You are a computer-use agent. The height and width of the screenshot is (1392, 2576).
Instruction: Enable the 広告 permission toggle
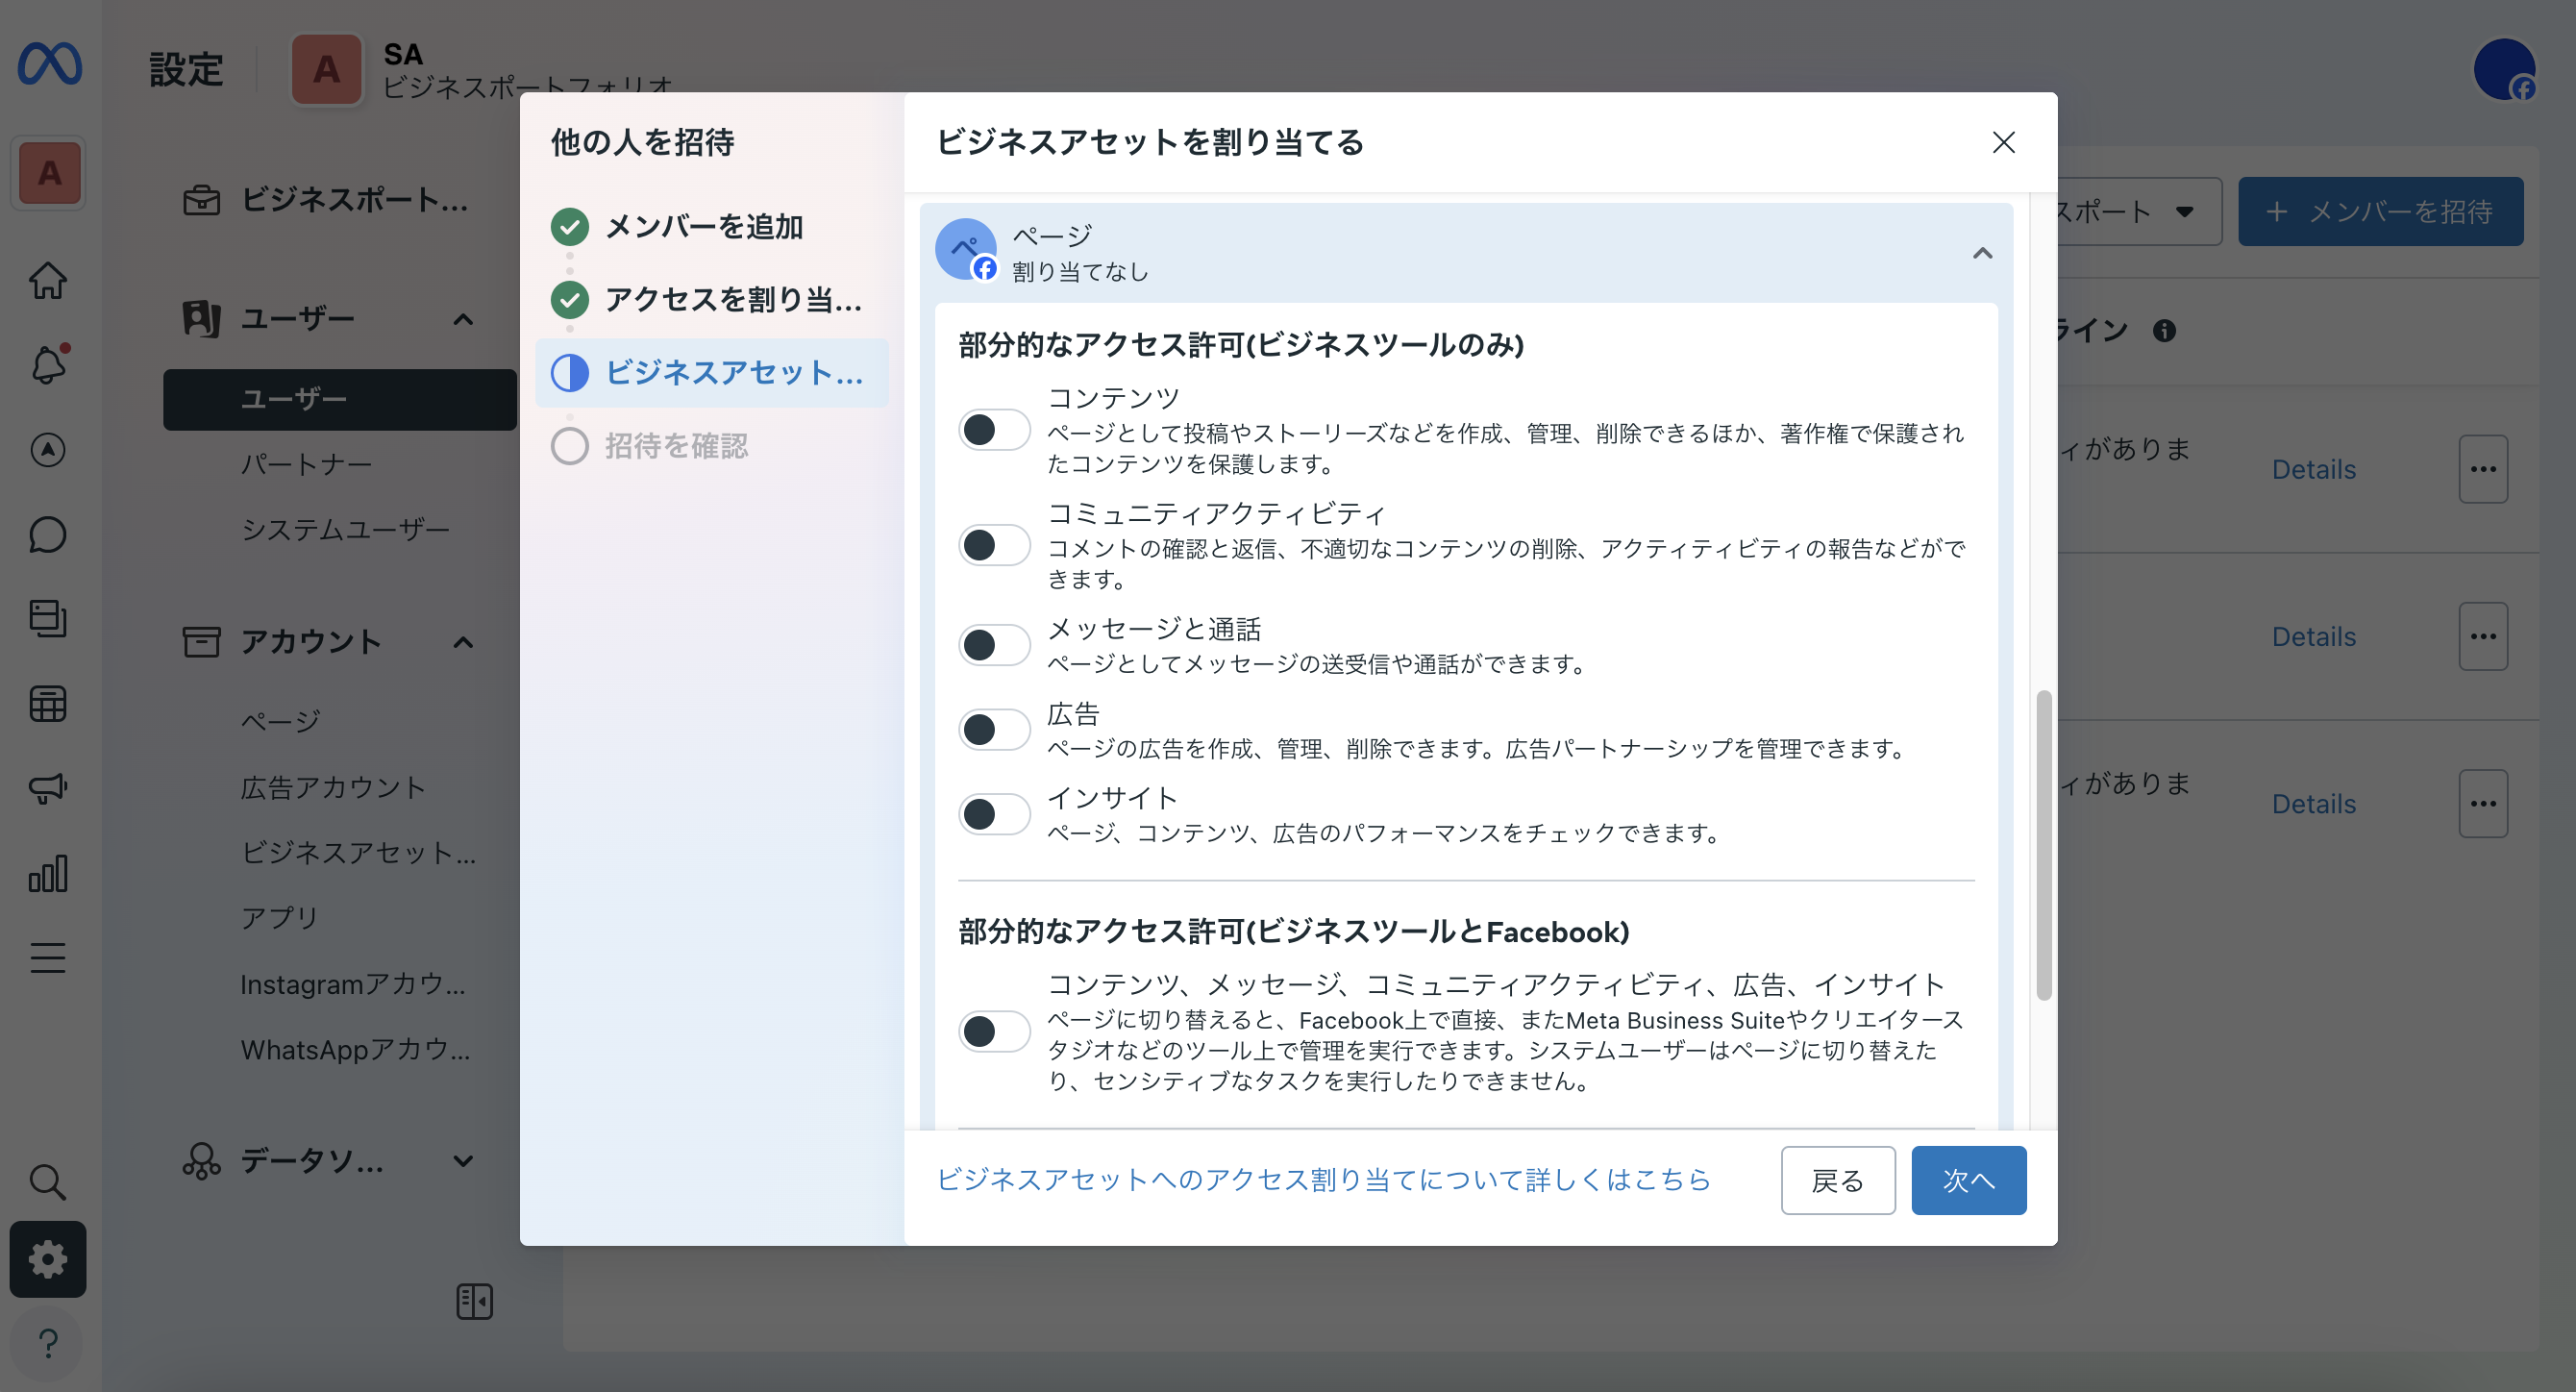[x=994, y=729]
